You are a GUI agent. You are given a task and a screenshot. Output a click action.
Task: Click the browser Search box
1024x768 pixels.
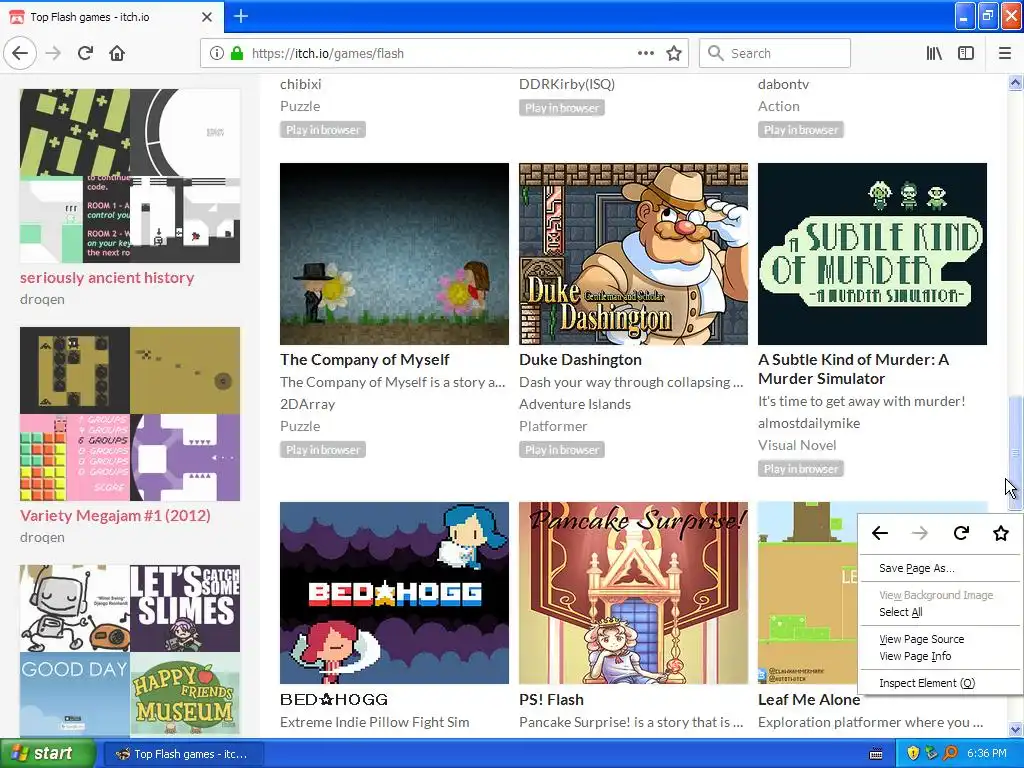[x=775, y=53]
